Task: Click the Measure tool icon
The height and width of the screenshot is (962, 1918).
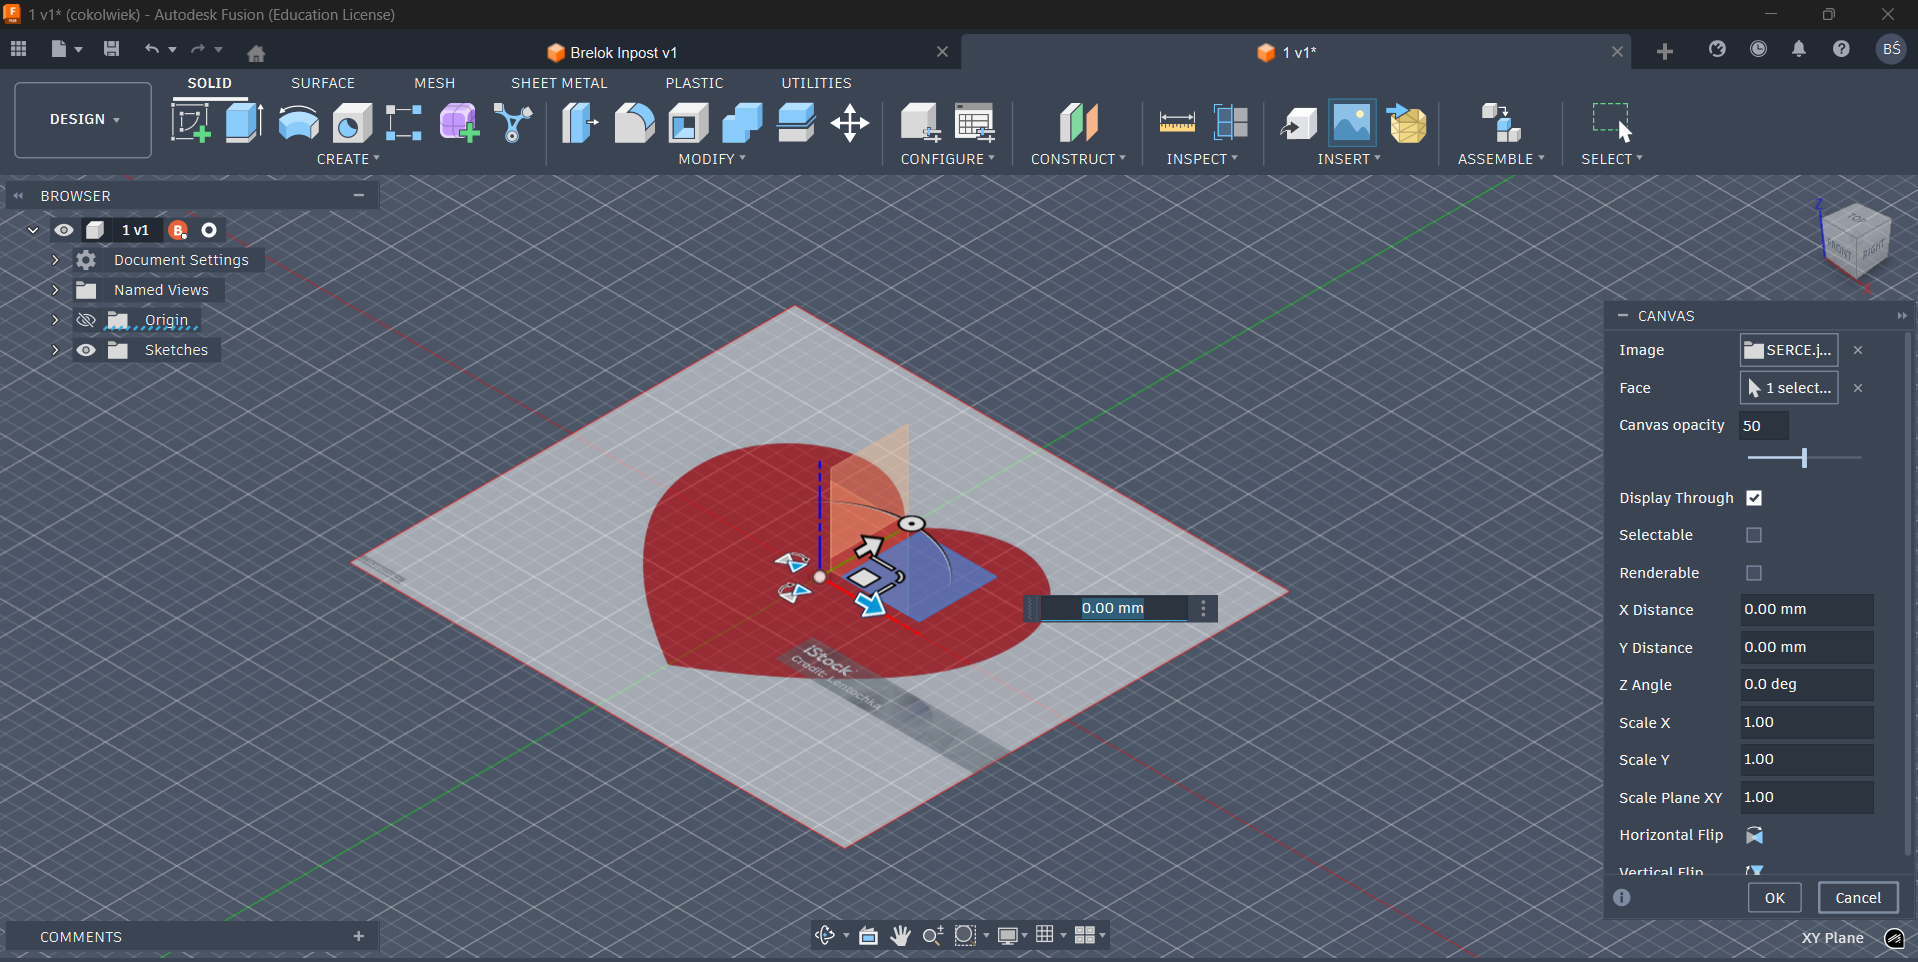Action: (x=1176, y=123)
